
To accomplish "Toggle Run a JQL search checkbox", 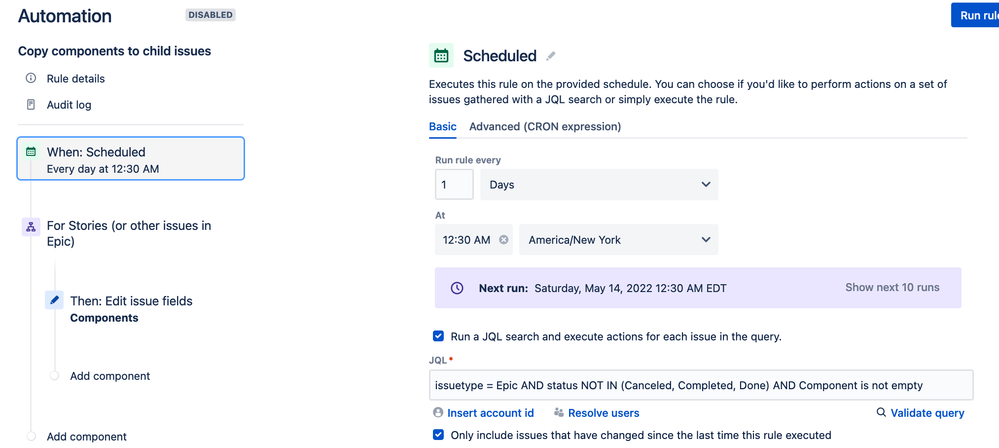I will pos(438,336).
